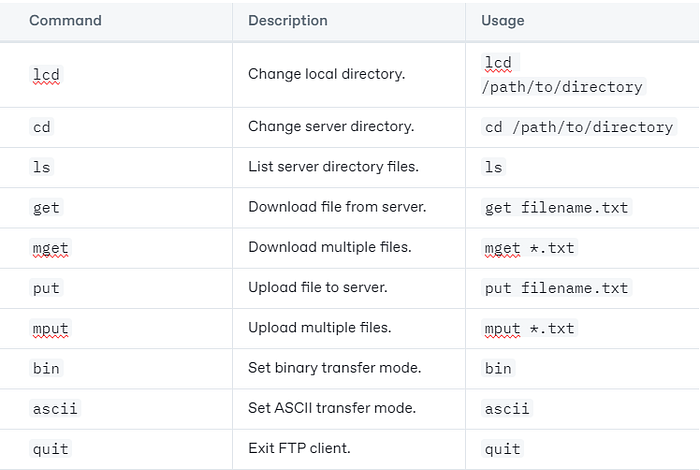Viewport: 700px width, 470px height.
Task: Select the quit code in the Command column
Action: pyautogui.click(x=50, y=449)
